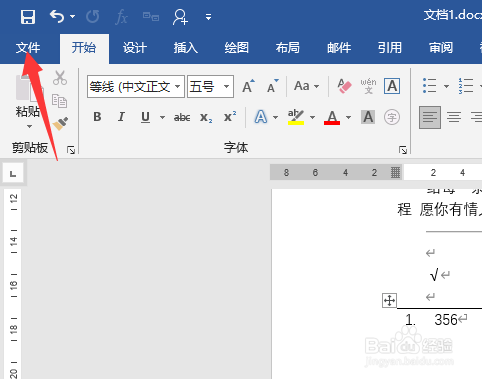Open the undo history dropdown arrow
Image resolution: width=482 pixels, height=379 pixels.
tap(72, 16)
